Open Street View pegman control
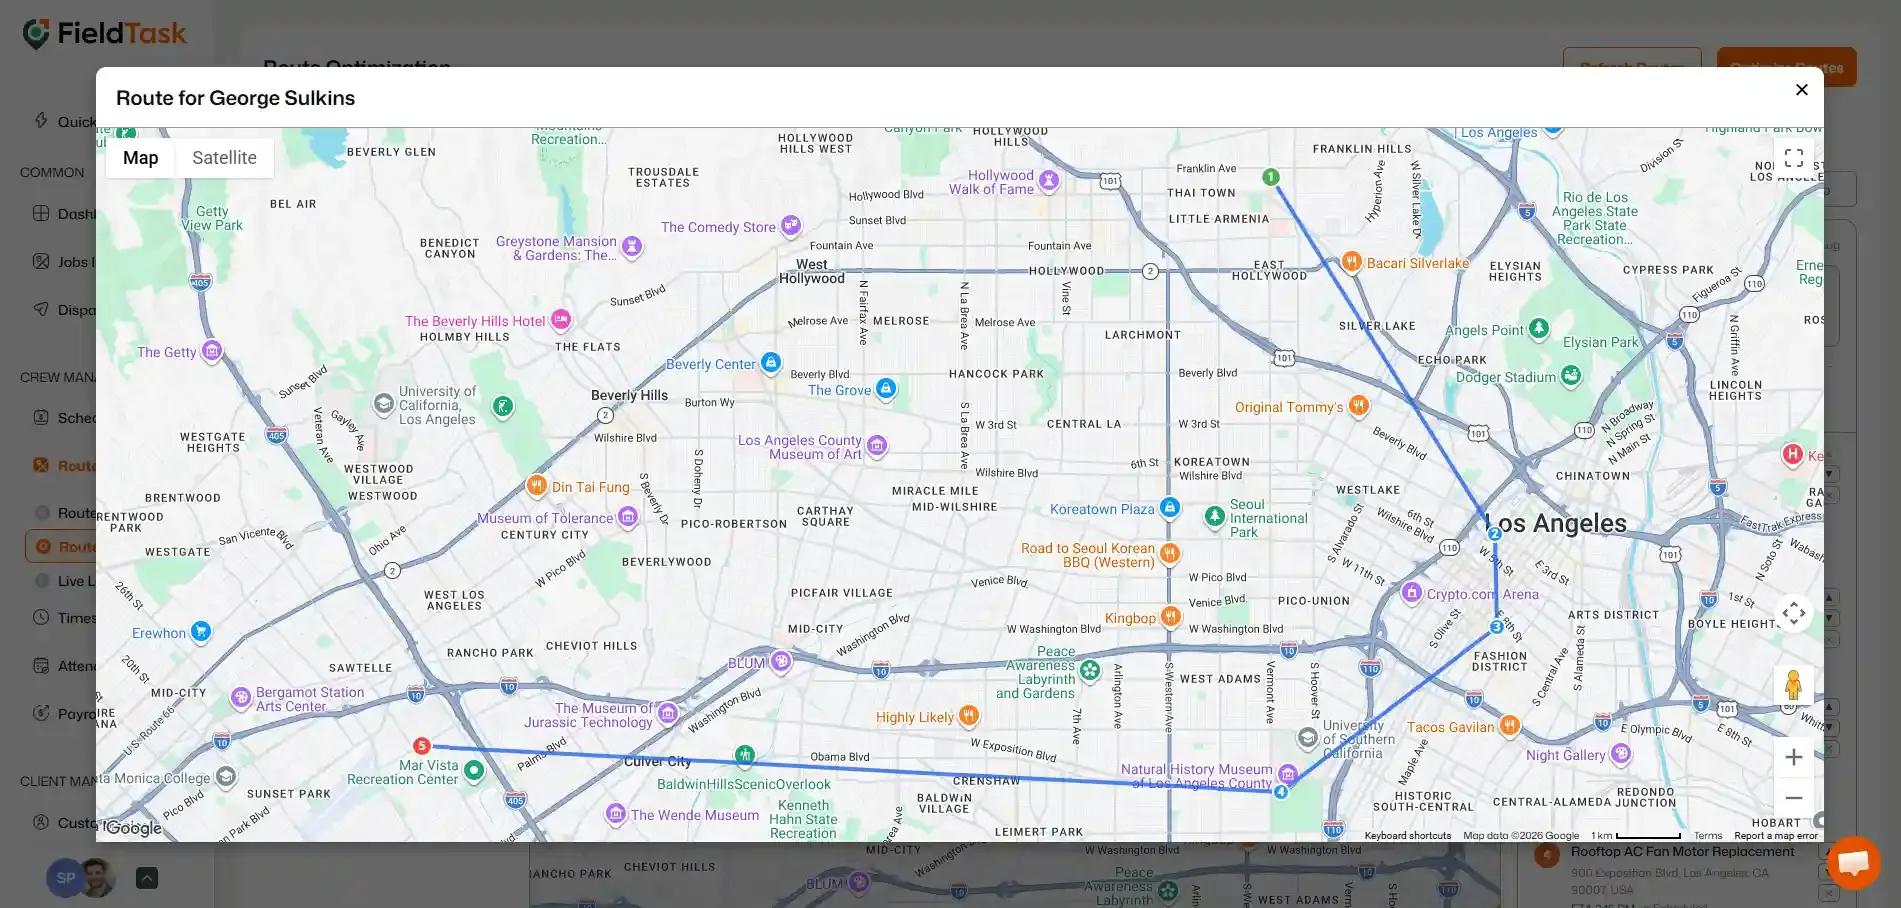This screenshot has height=908, width=1901. [x=1793, y=685]
